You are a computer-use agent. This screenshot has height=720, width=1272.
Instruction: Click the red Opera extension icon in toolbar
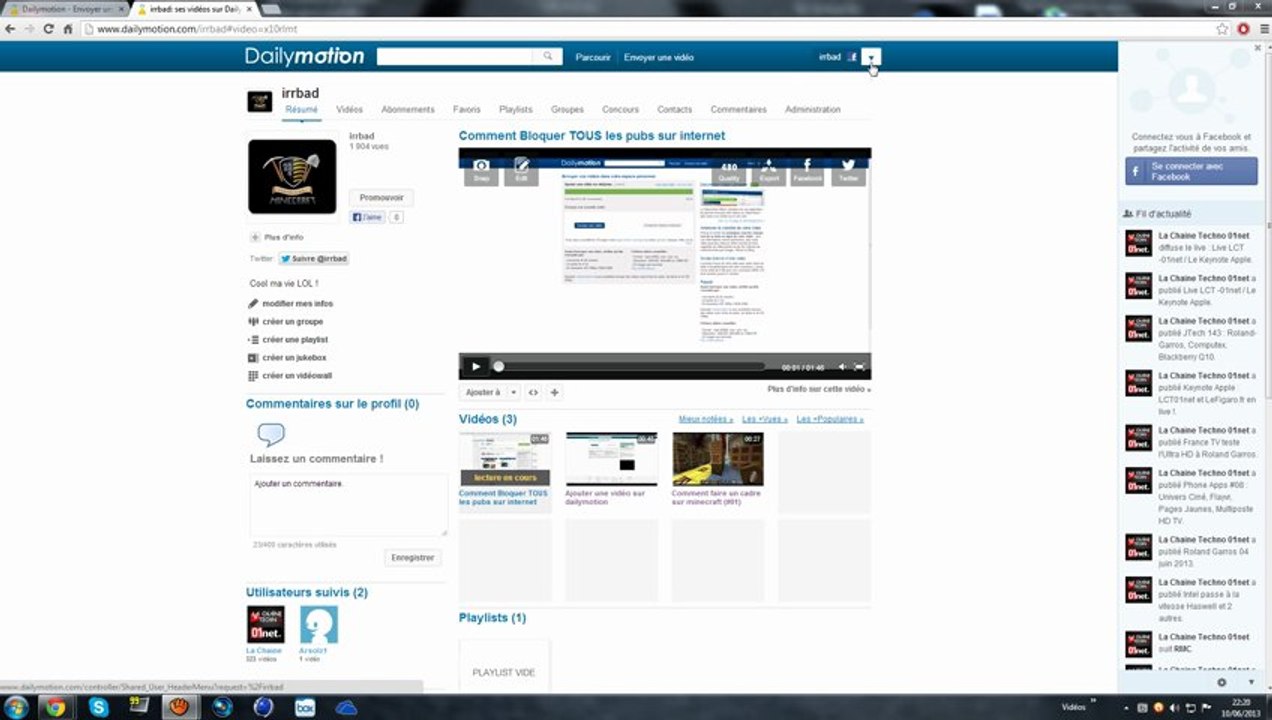(x=1244, y=29)
